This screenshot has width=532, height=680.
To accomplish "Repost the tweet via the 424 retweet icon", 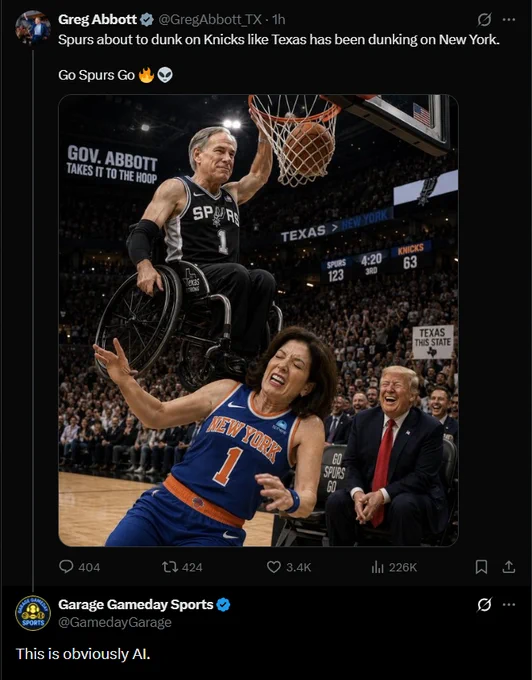I will pyautogui.click(x=169, y=567).
